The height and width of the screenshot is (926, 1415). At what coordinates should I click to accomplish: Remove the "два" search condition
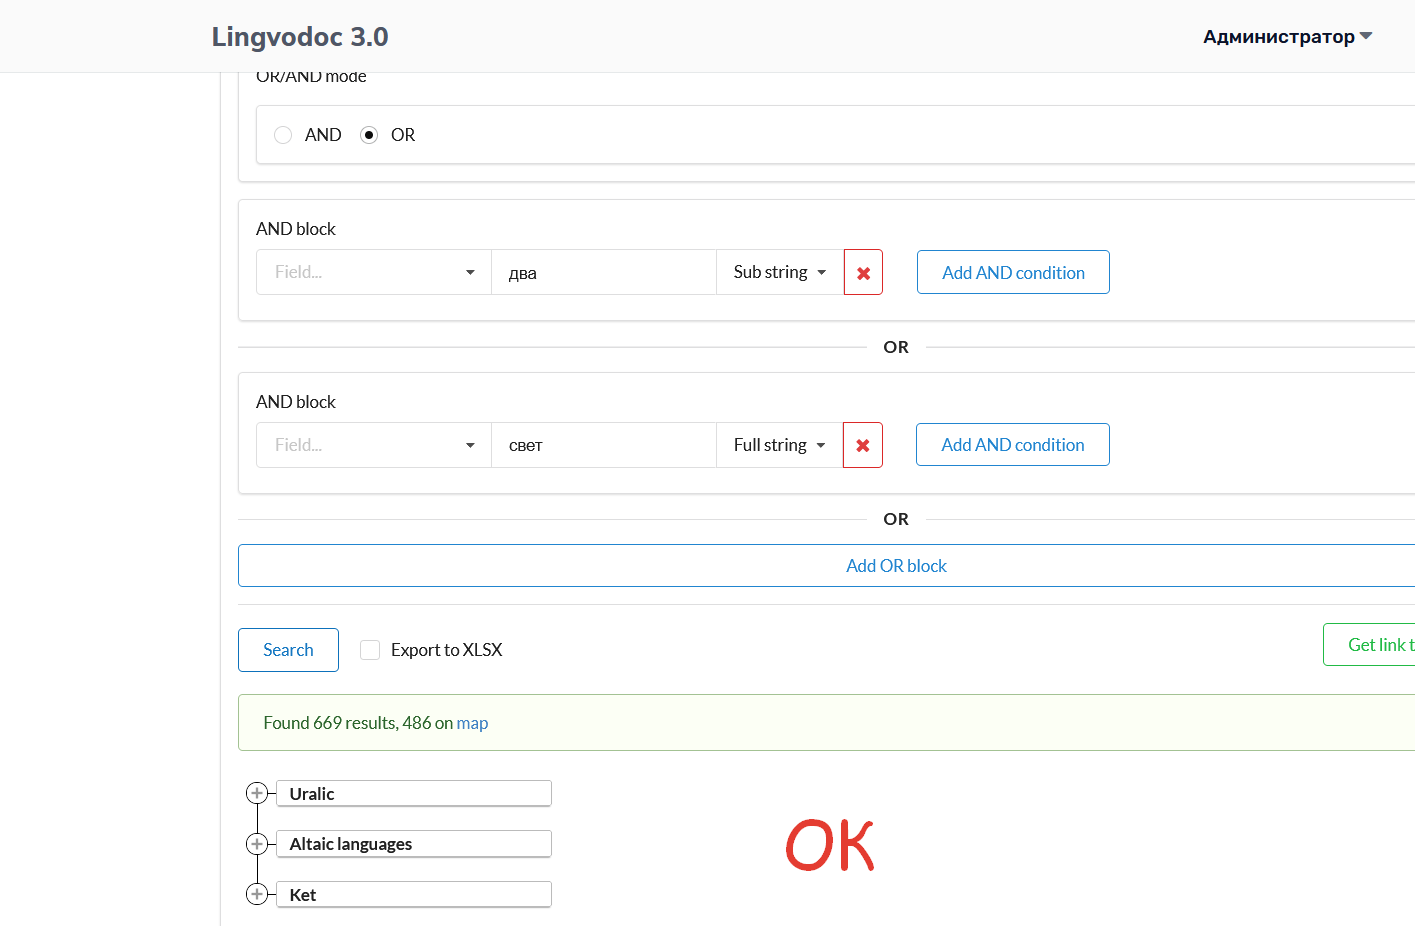863,271
